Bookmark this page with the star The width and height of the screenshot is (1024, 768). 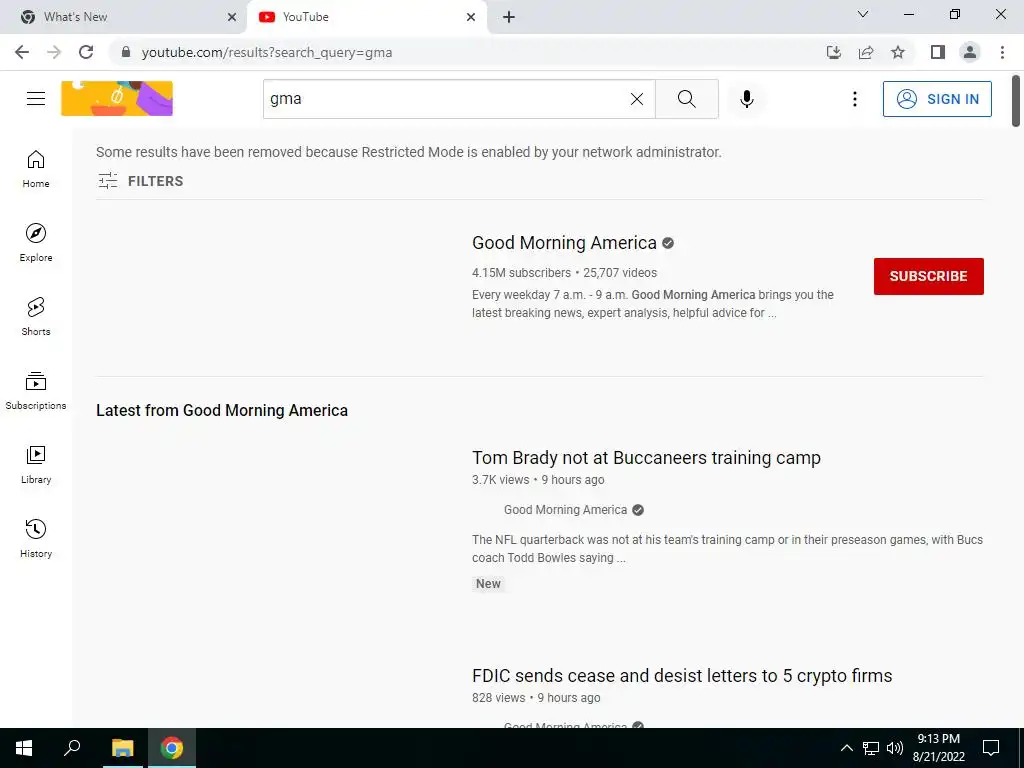[898, 52]
